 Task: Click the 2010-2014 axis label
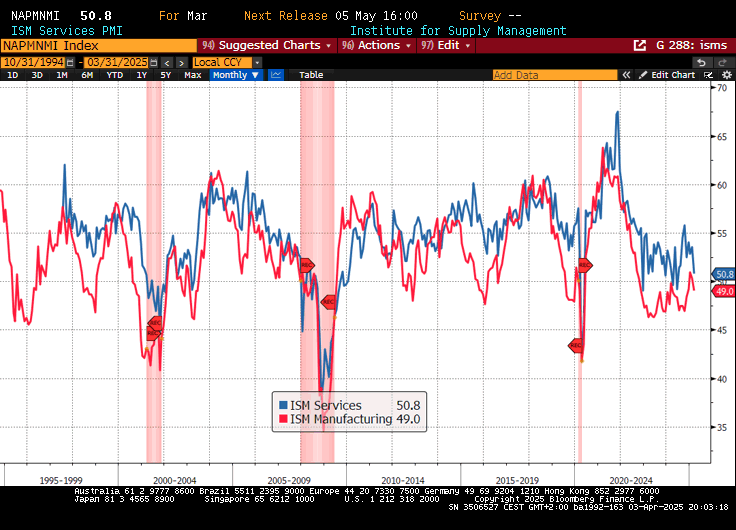tap(403, 480)
